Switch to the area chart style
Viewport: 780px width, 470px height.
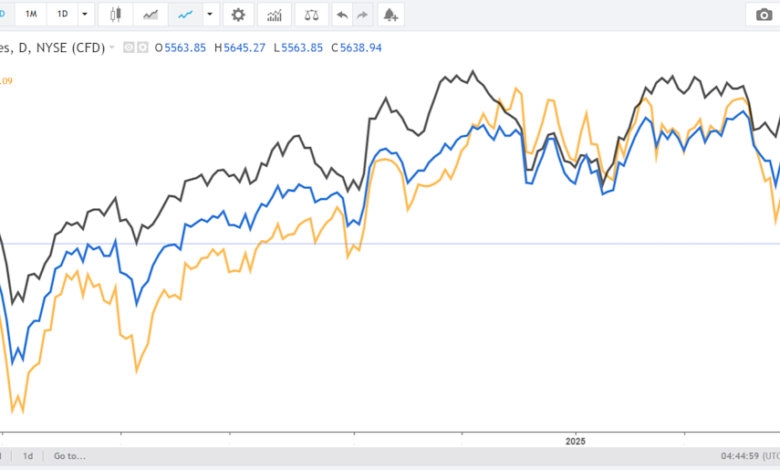[150, 14]
